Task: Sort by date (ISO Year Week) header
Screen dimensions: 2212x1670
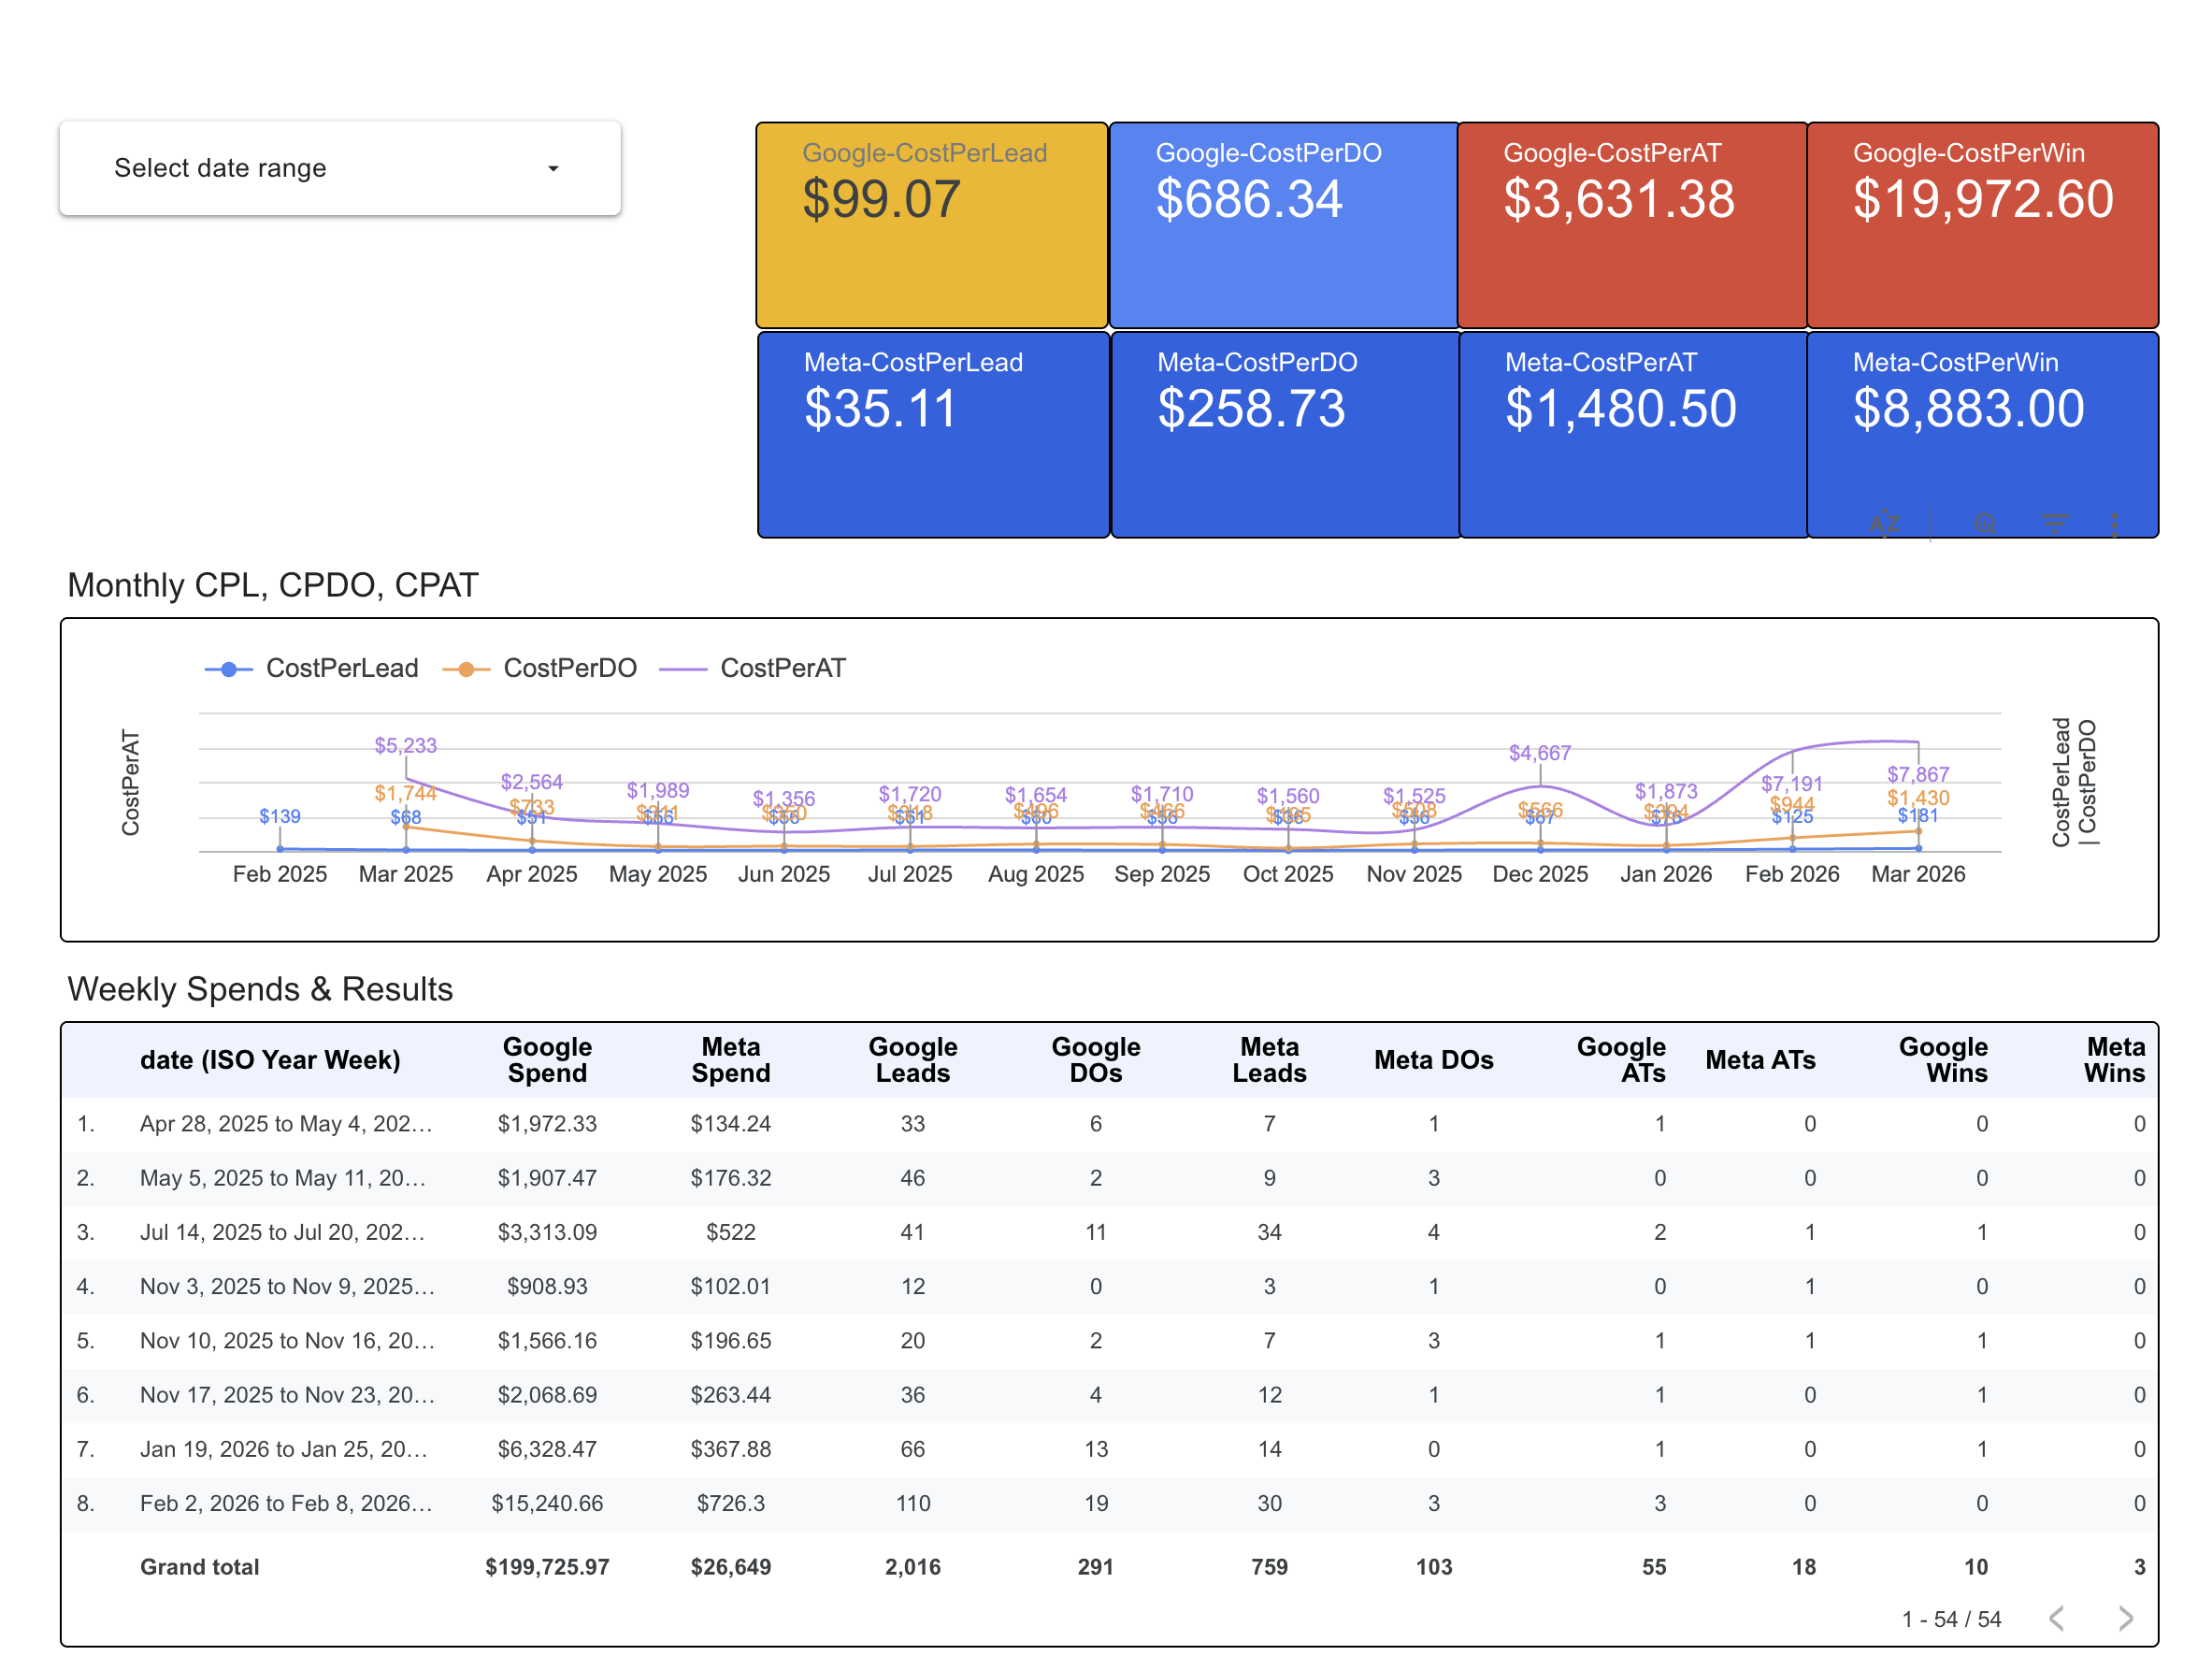Action: [270, 1060]
